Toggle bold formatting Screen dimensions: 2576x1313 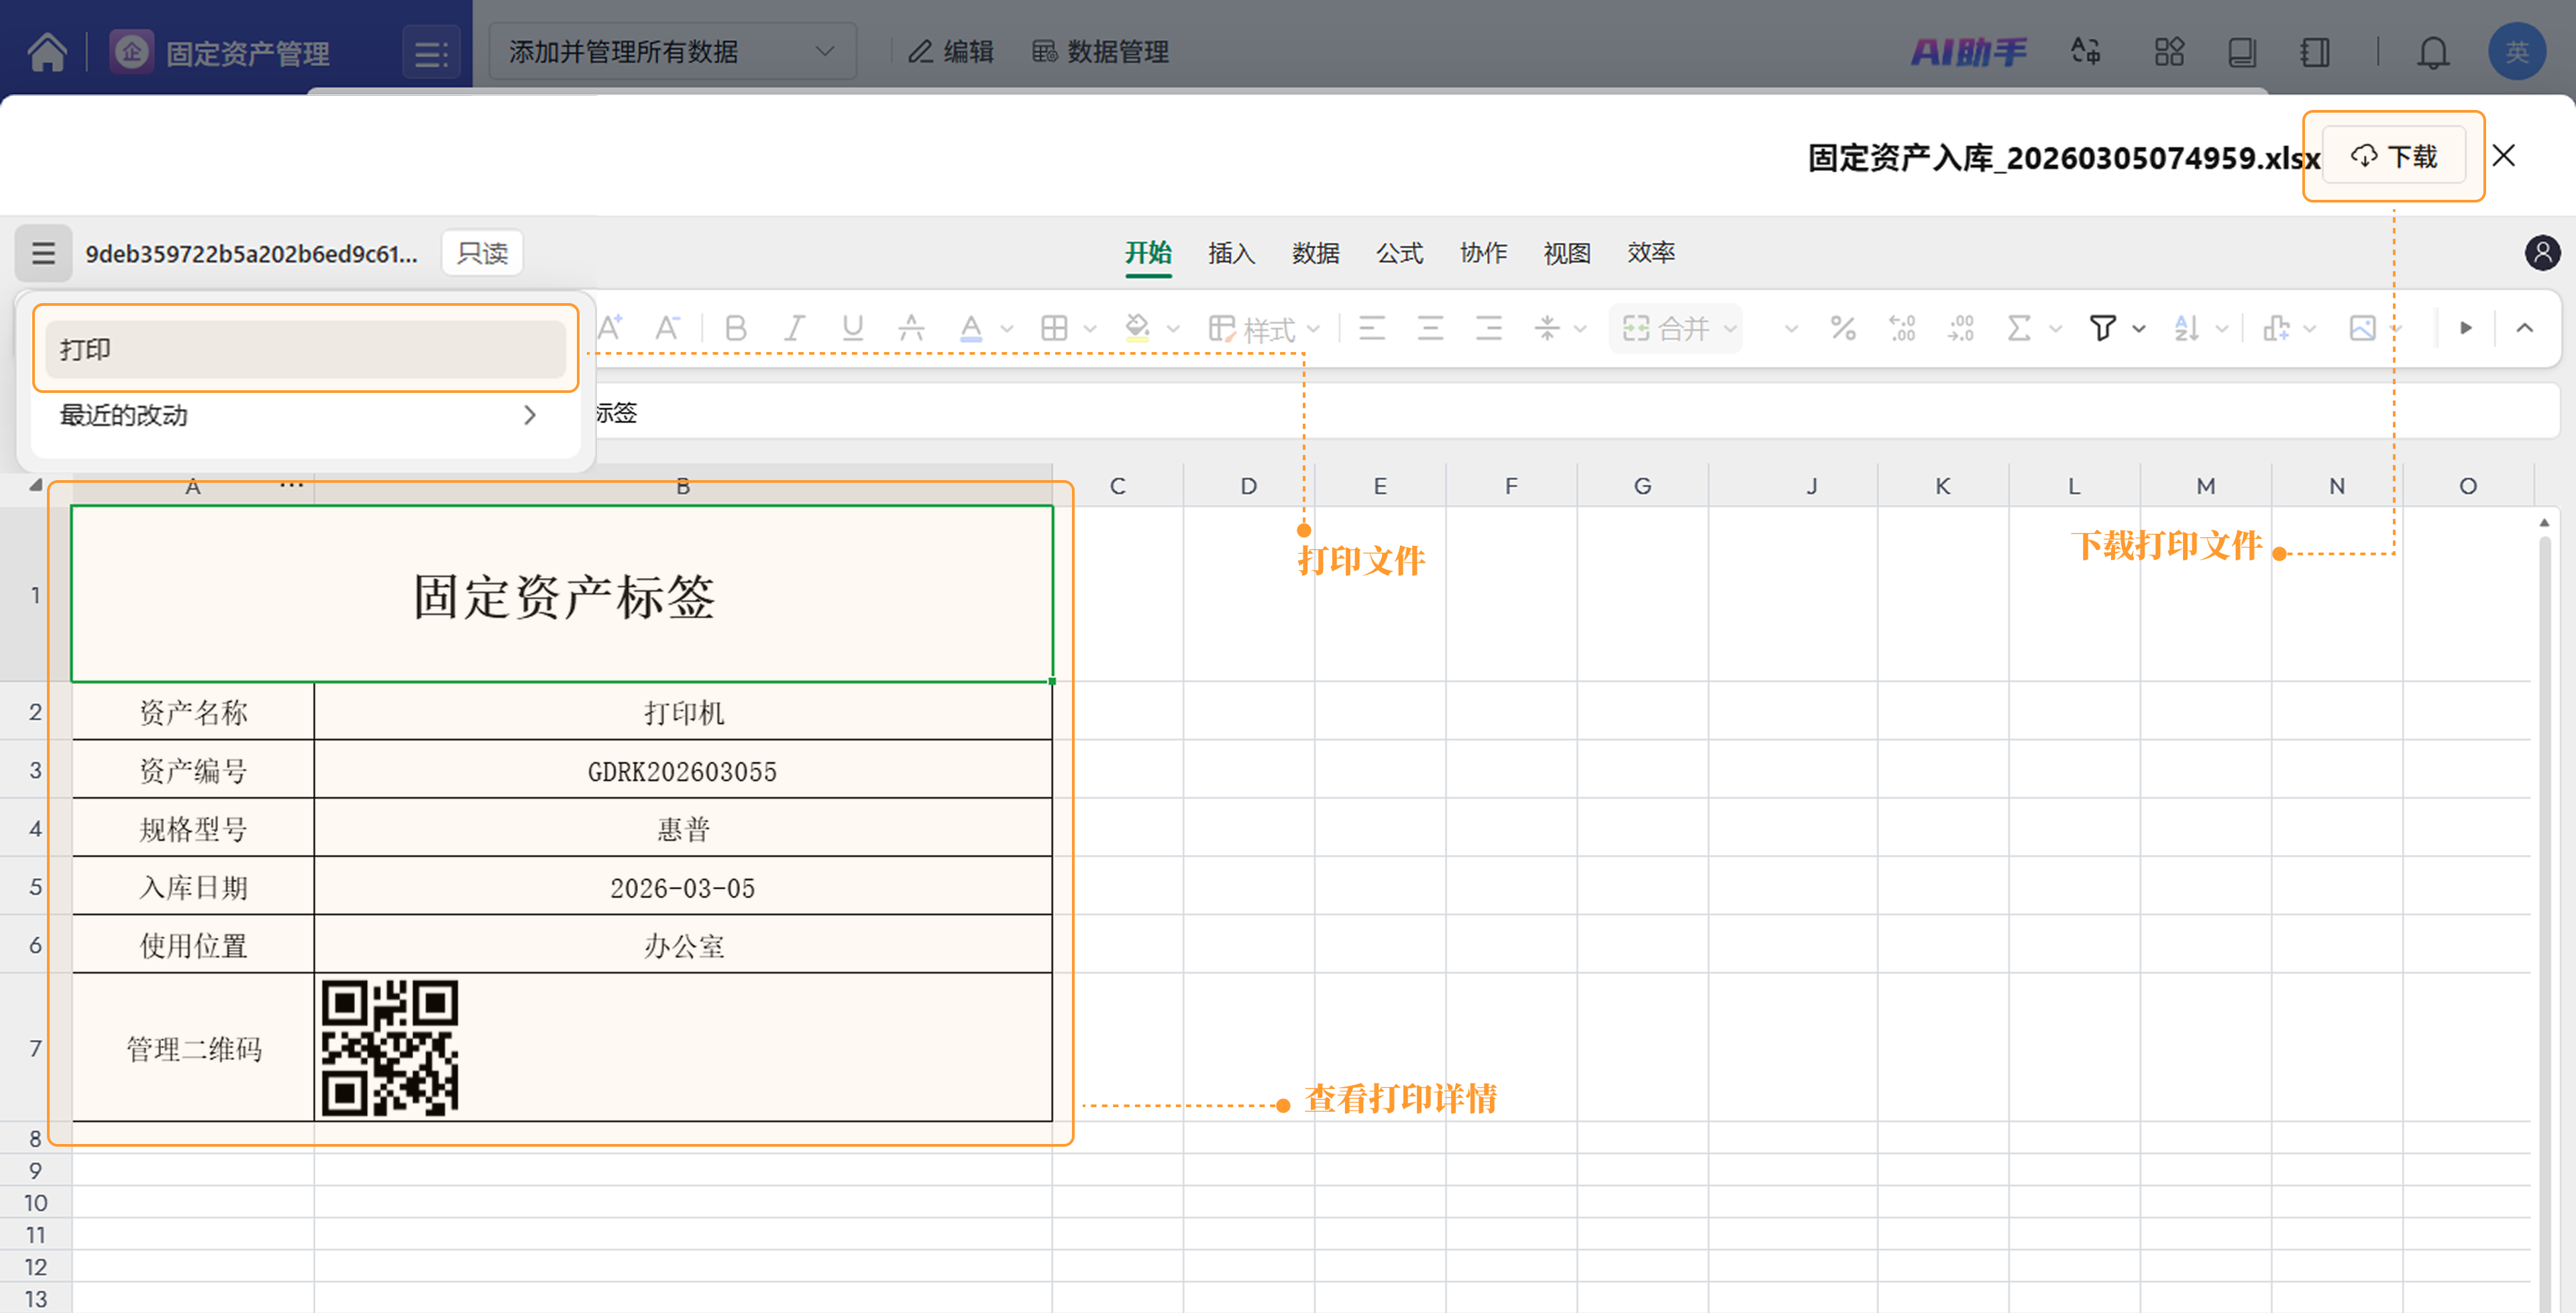click(x=736, y=328)
